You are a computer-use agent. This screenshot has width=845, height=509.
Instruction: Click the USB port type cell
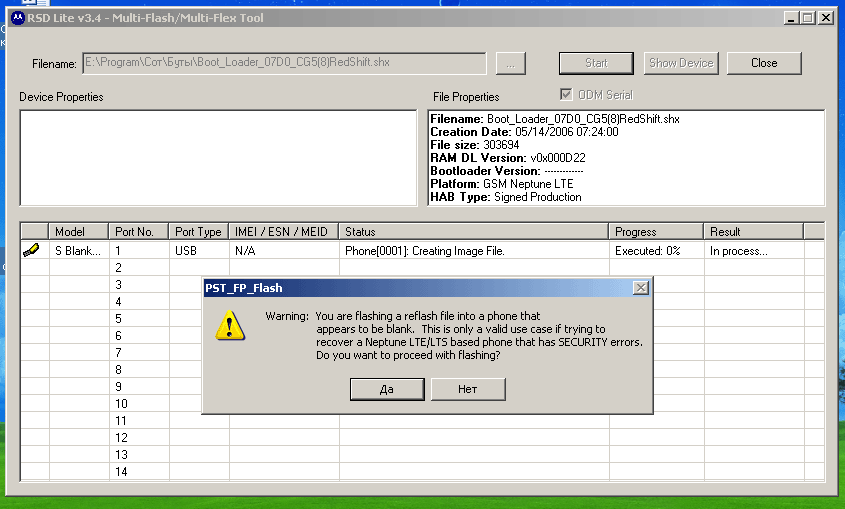coord(199,250)
